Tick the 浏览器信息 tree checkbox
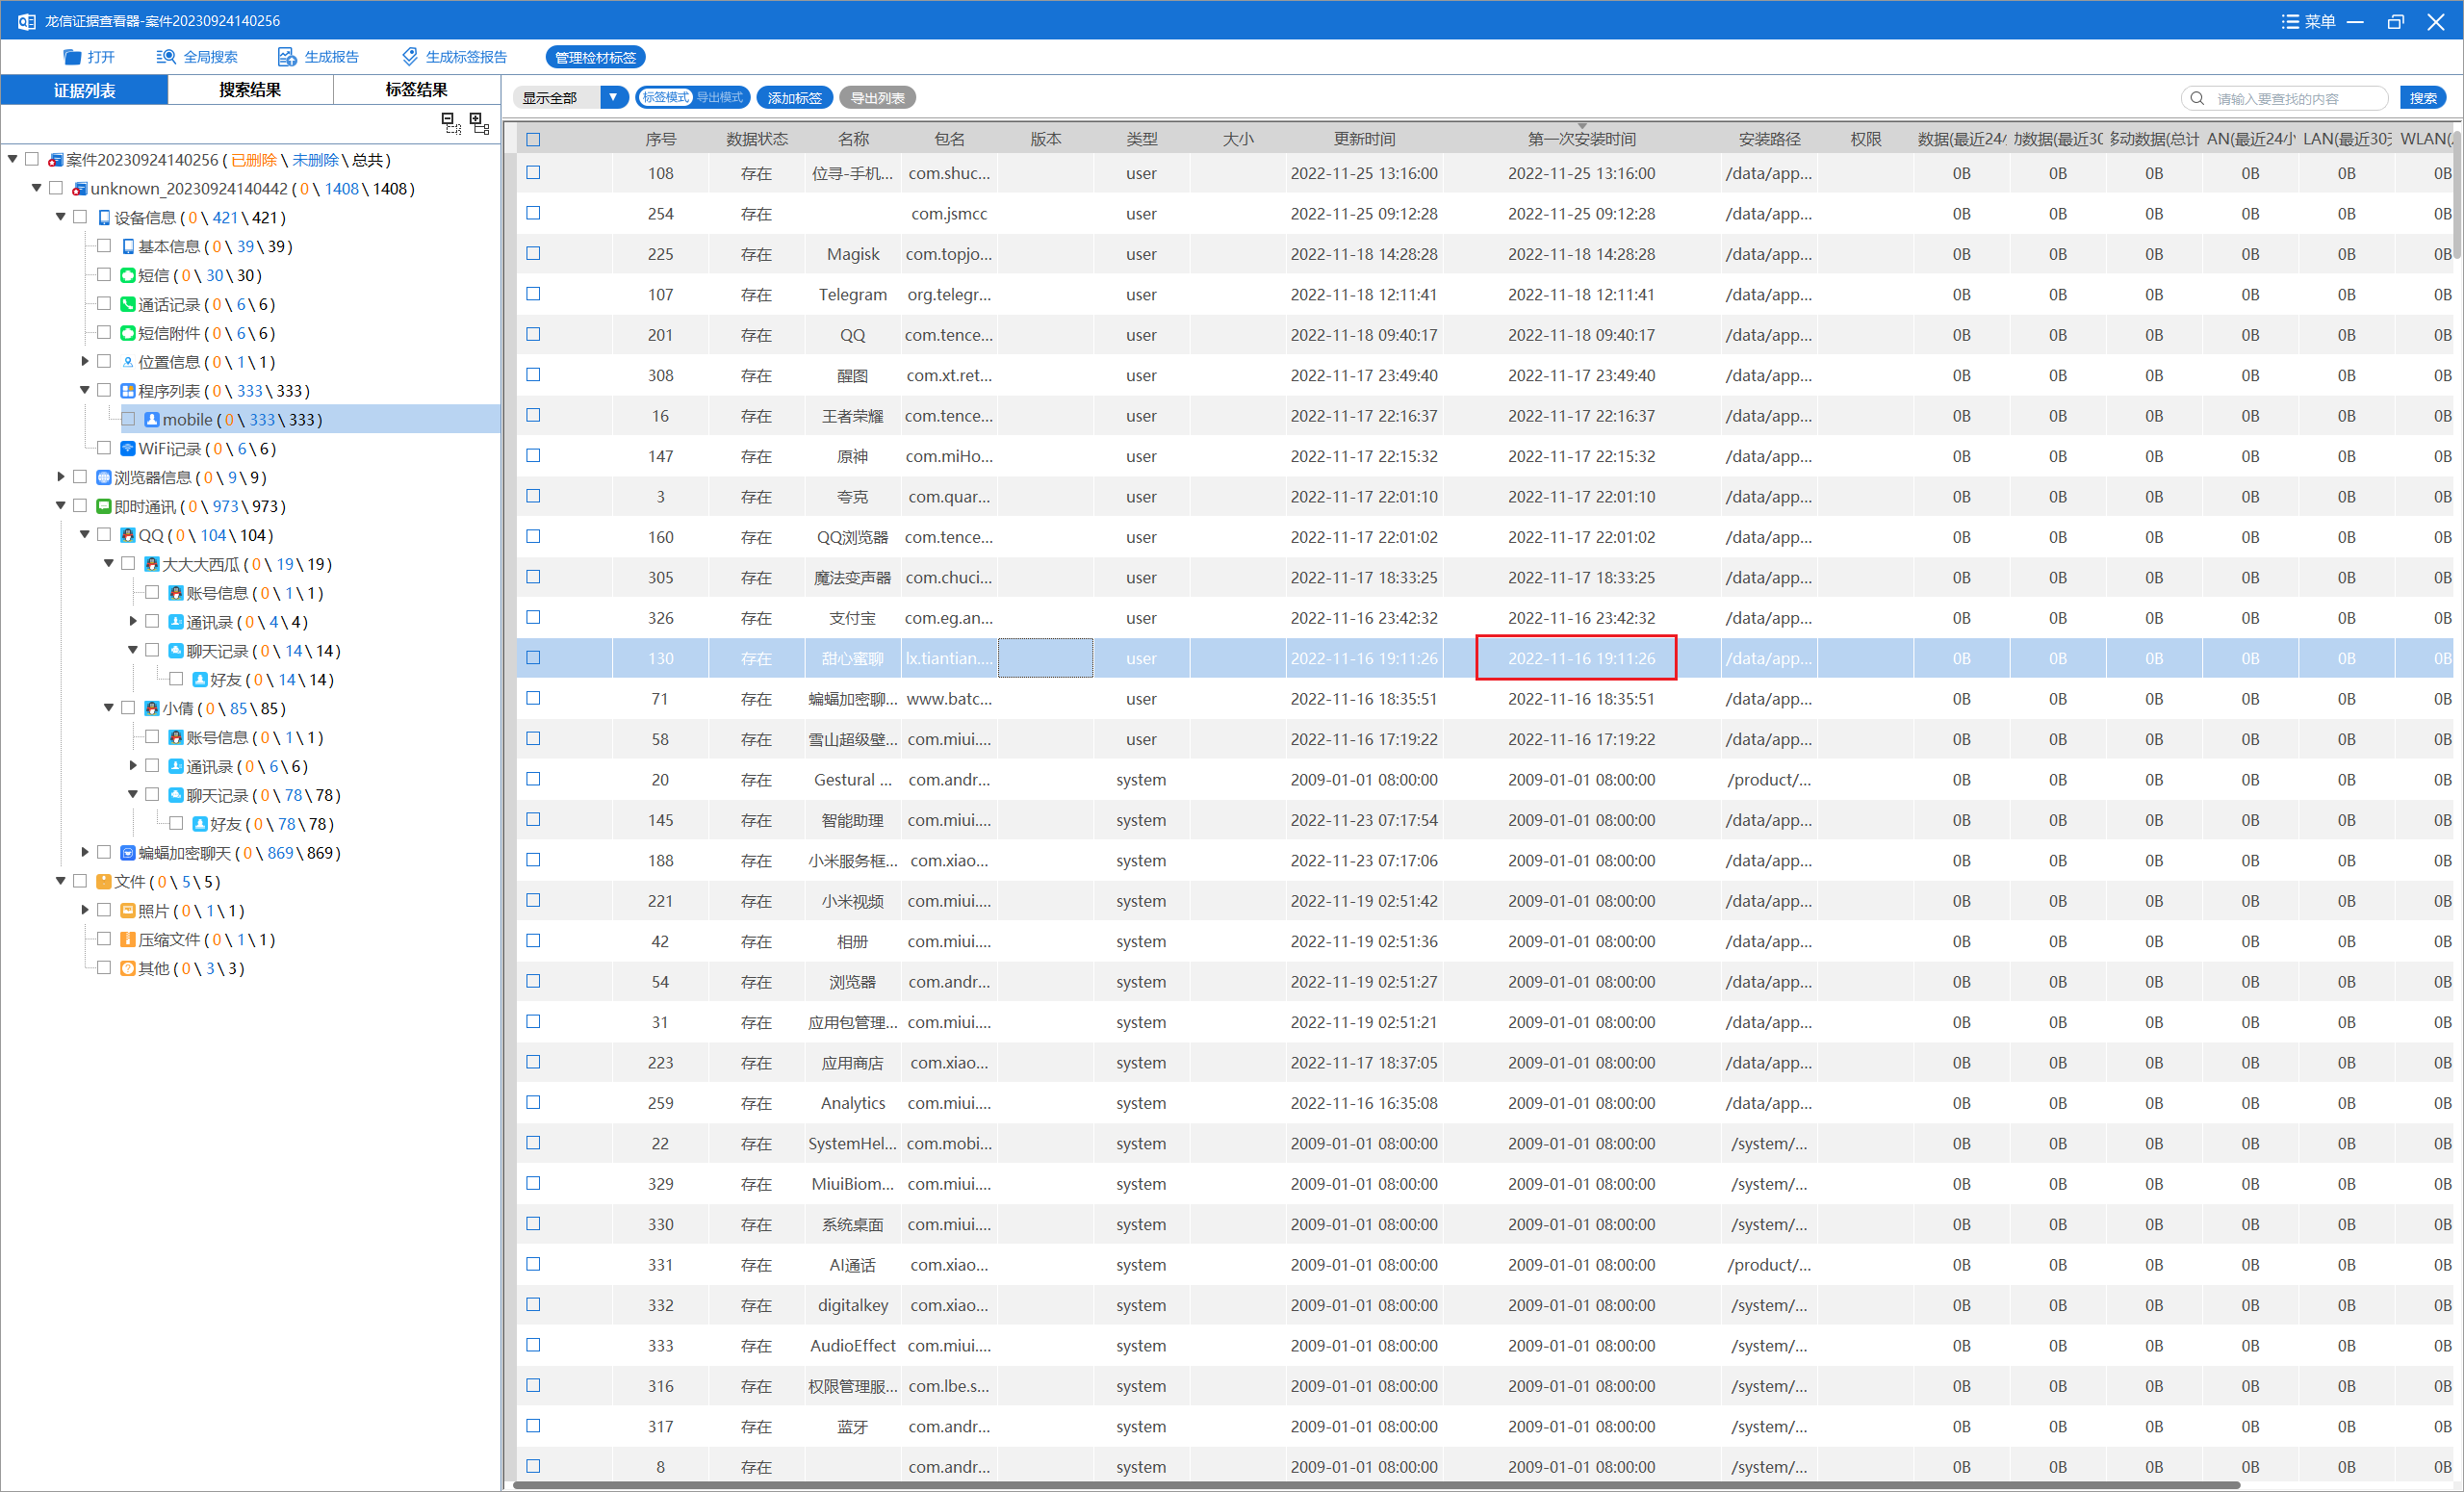This screenshot has width=2464, height=1492. point(80,476)
